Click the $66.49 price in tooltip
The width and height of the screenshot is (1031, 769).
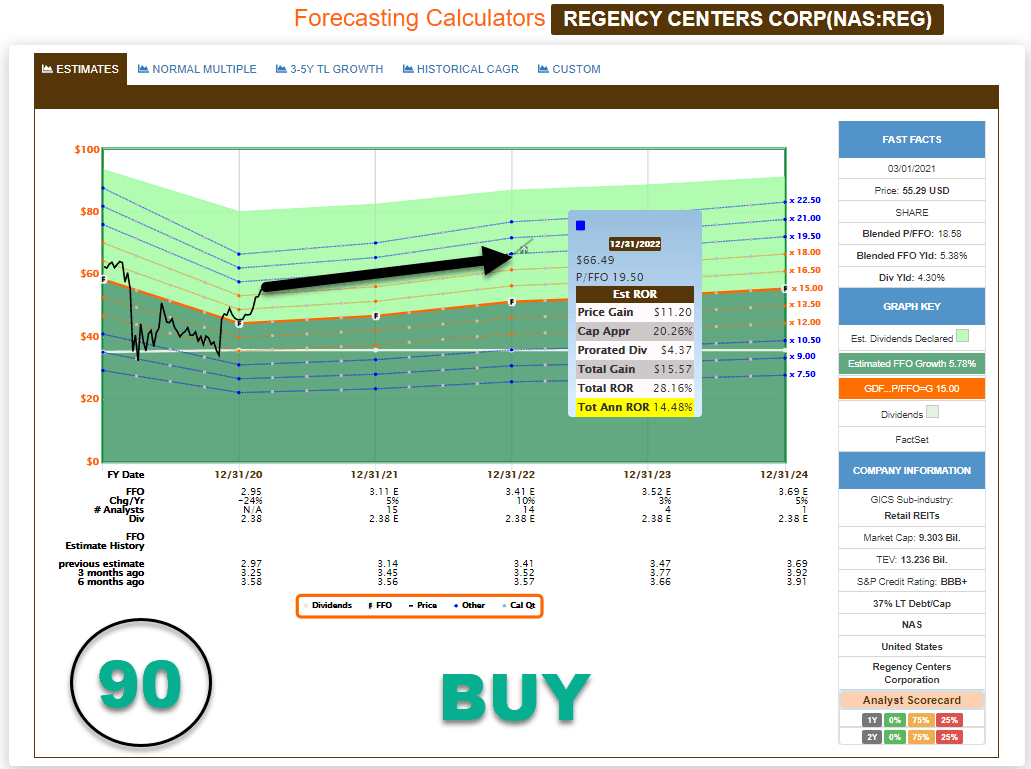(595, 260)
